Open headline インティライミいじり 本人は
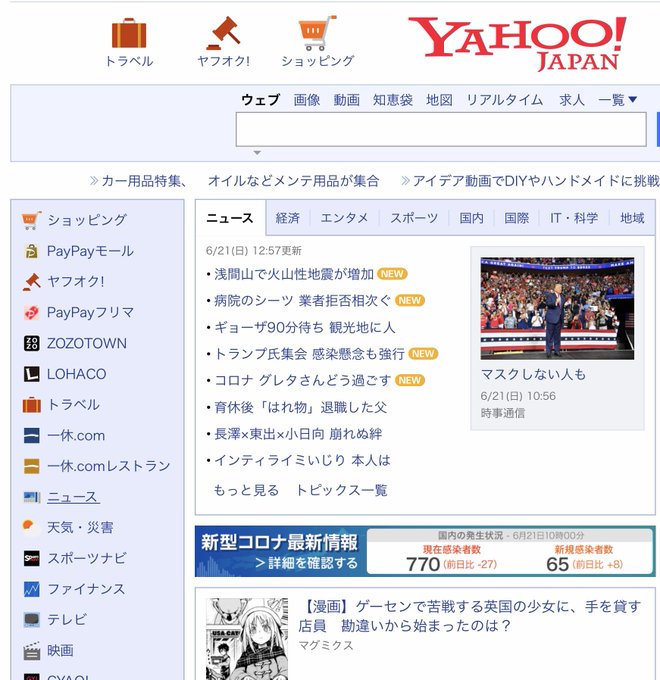660x680 pixels. 303,460
